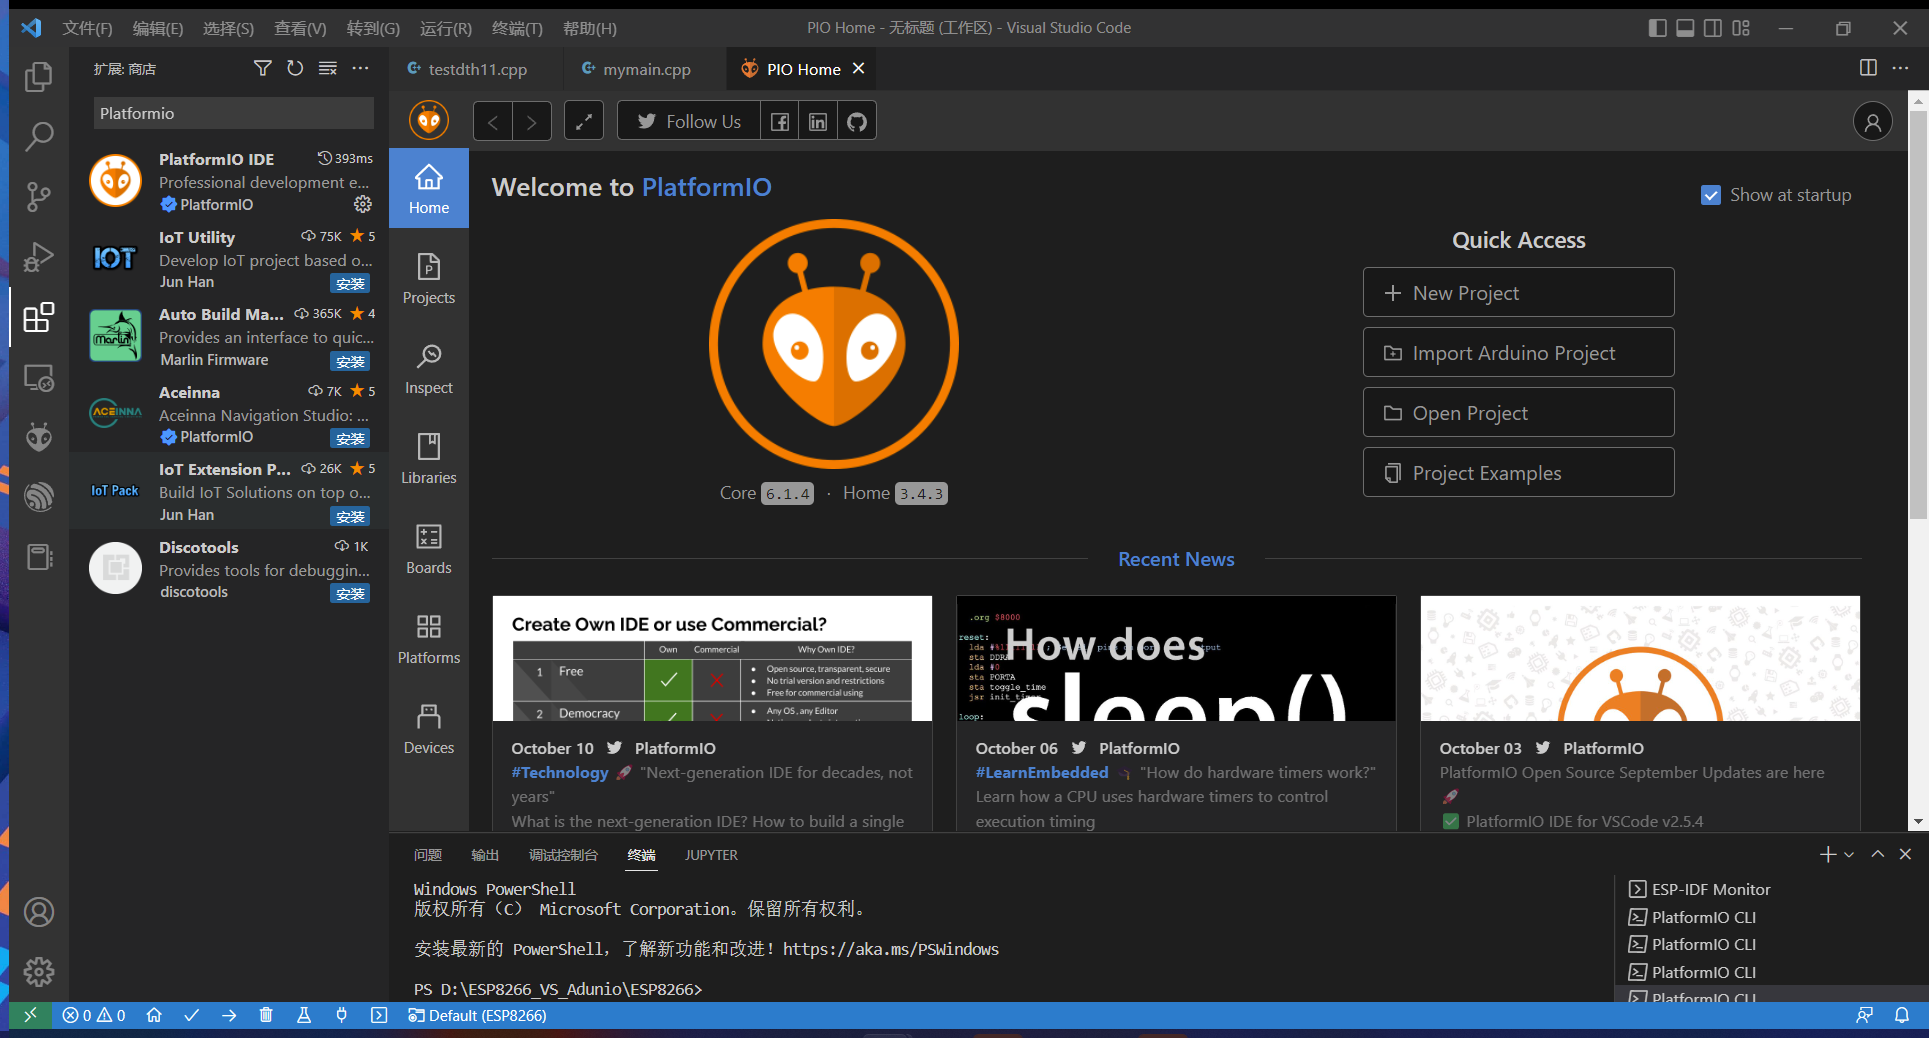Filter extensions using the funnel icon

[262, 68]
